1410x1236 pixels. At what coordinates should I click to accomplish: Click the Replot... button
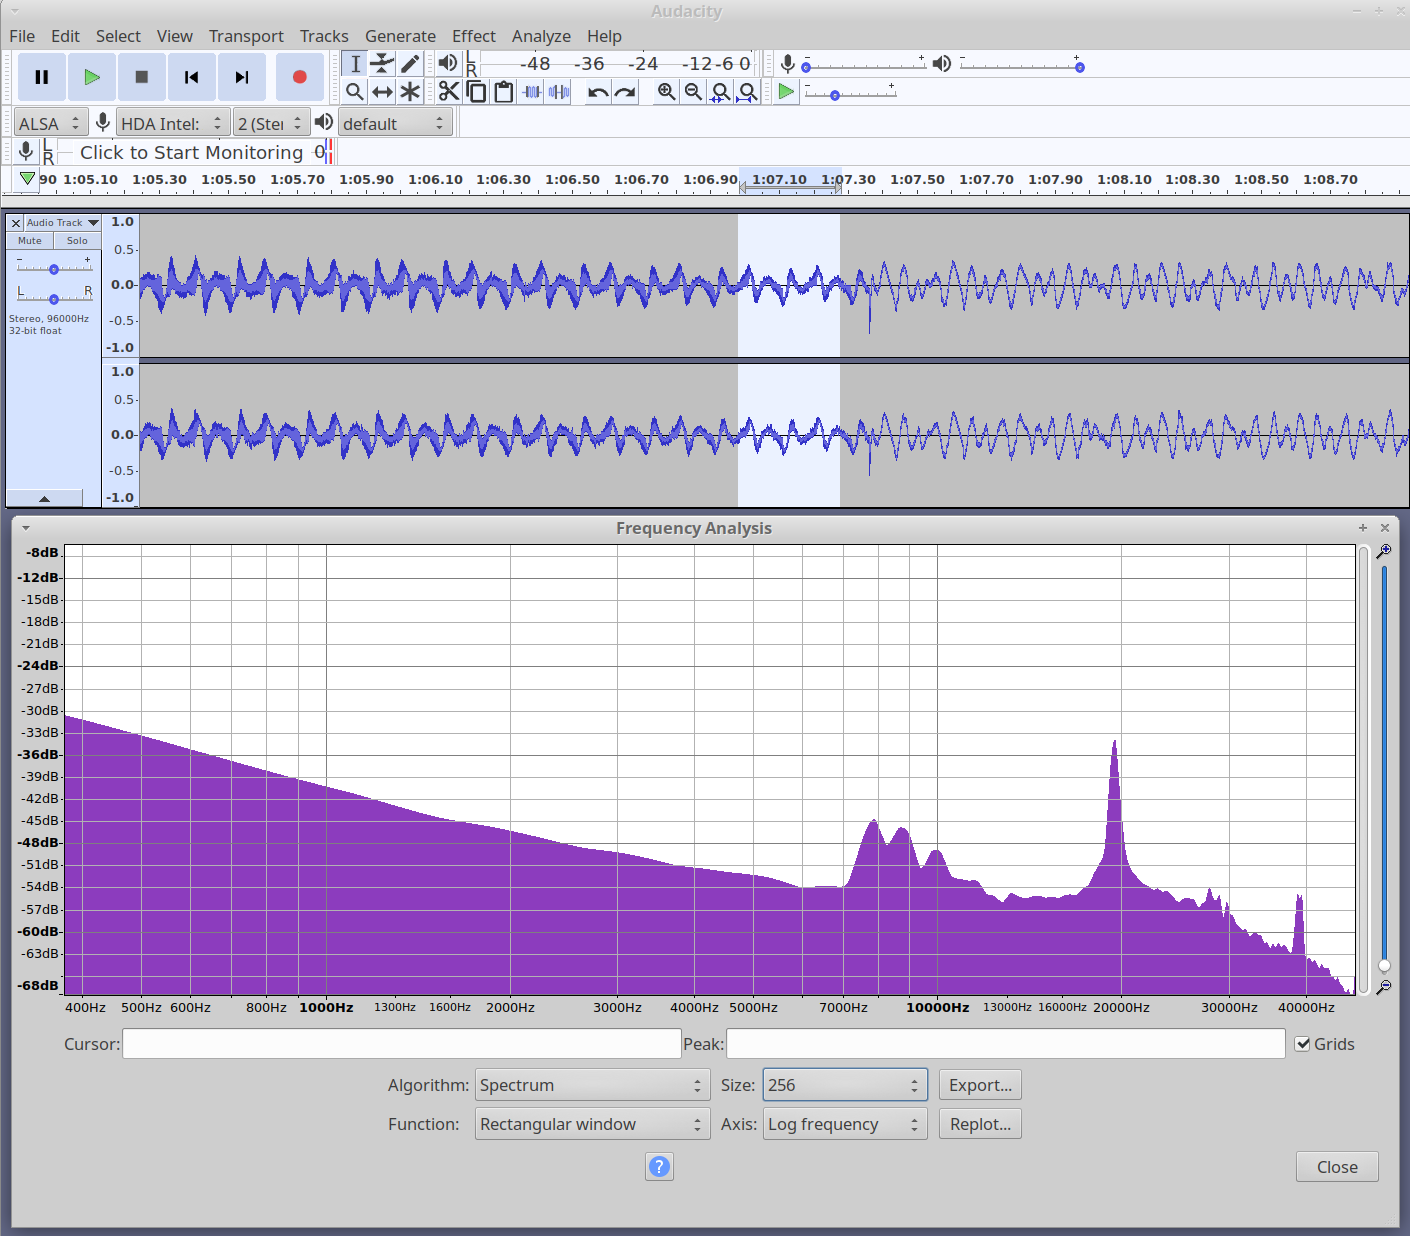(x=980, y=1124)
